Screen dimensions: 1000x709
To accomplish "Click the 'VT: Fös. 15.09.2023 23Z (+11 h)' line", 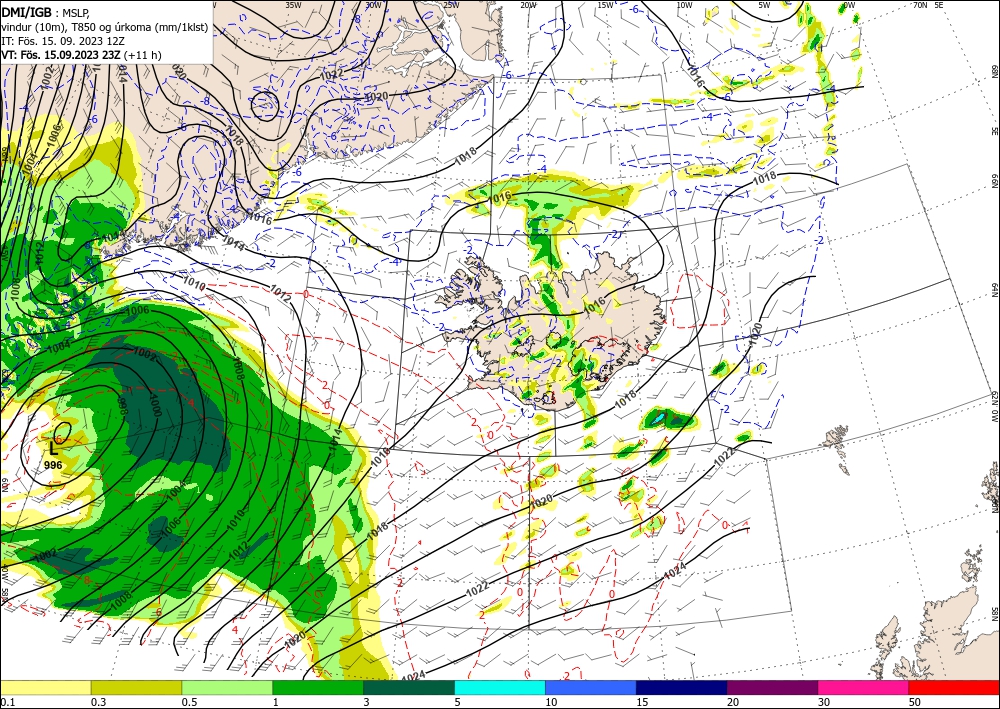I will point(81,55).
